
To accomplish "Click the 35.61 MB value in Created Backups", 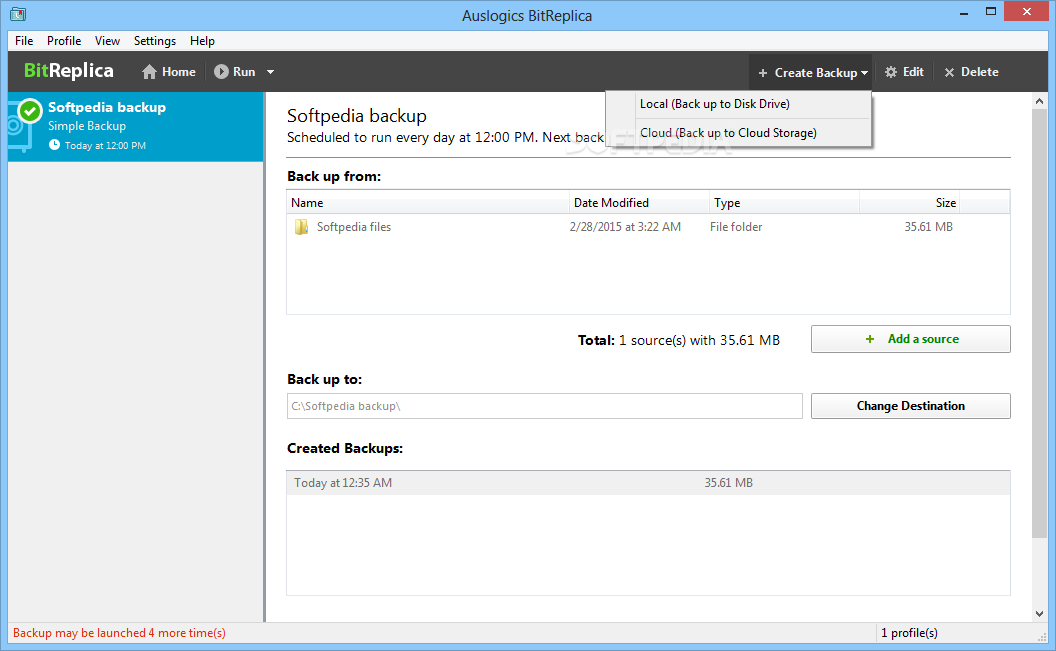I will pos(729,483).
